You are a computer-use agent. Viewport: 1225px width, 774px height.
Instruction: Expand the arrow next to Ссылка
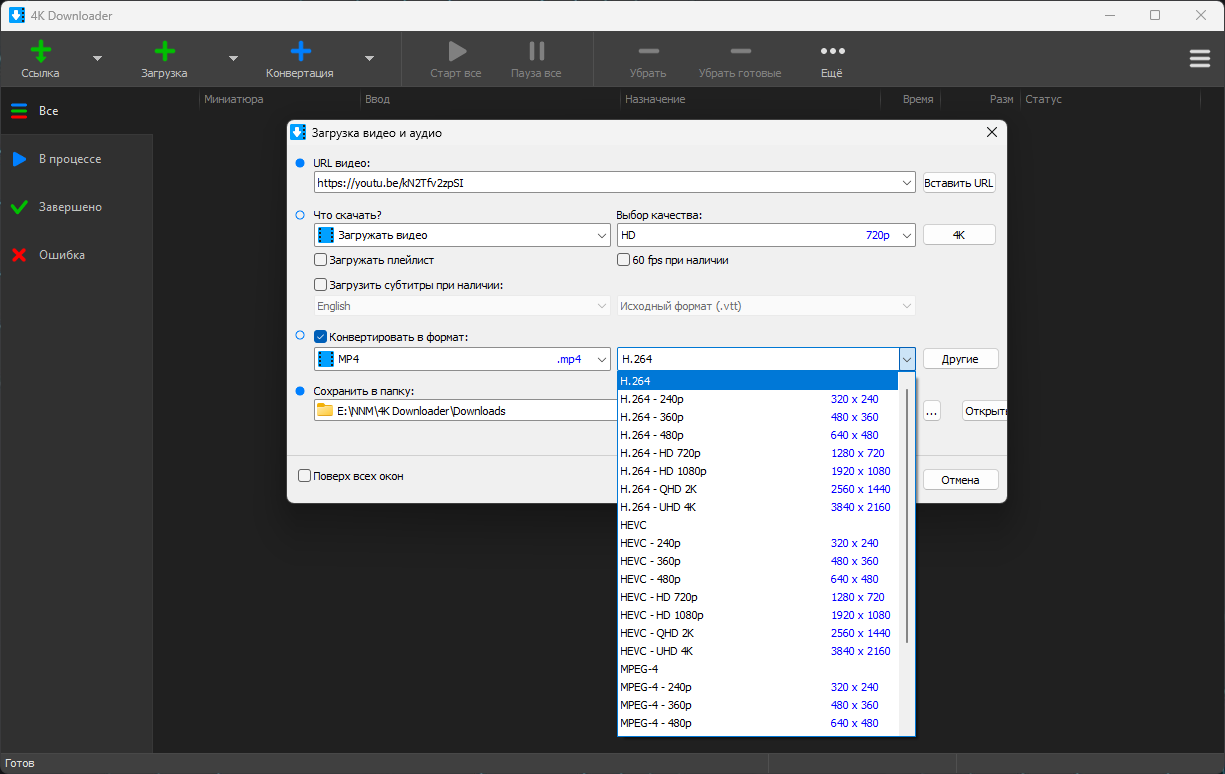pos(97,59)
